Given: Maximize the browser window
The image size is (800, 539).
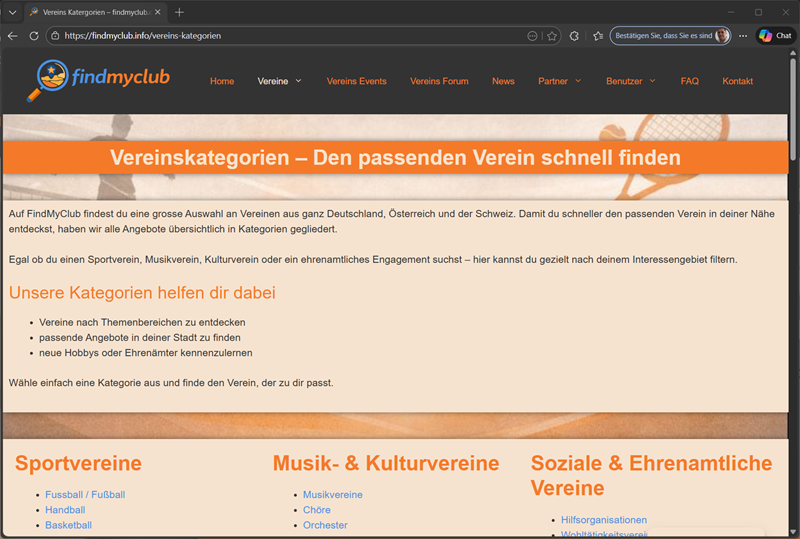Looking at the screenshot, I should point(759,12).
